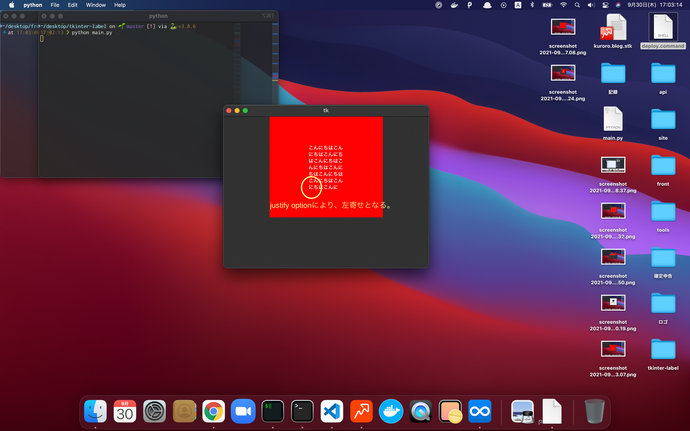Open System Preferences from the dock
This screenshot has width=690, height=431.
click(154, 410)
